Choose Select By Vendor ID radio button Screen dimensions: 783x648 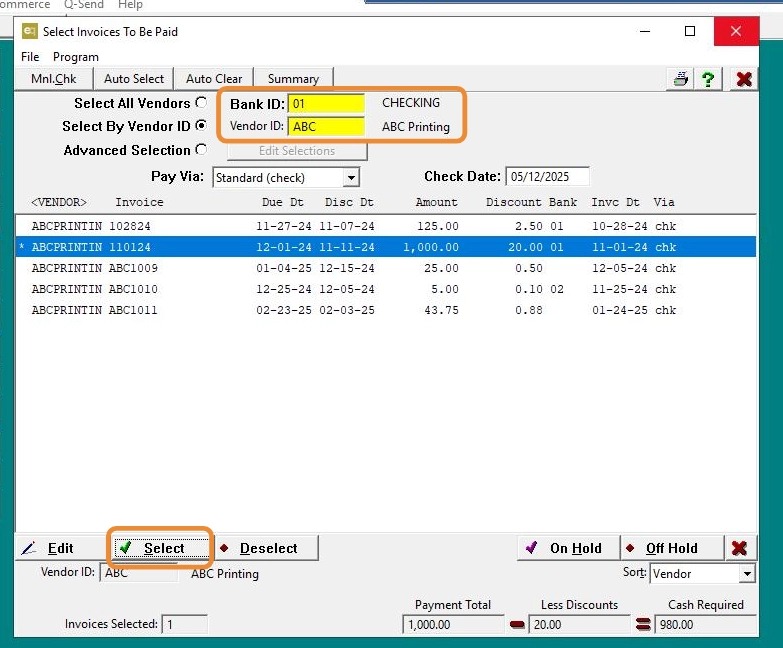click(201, 125)
